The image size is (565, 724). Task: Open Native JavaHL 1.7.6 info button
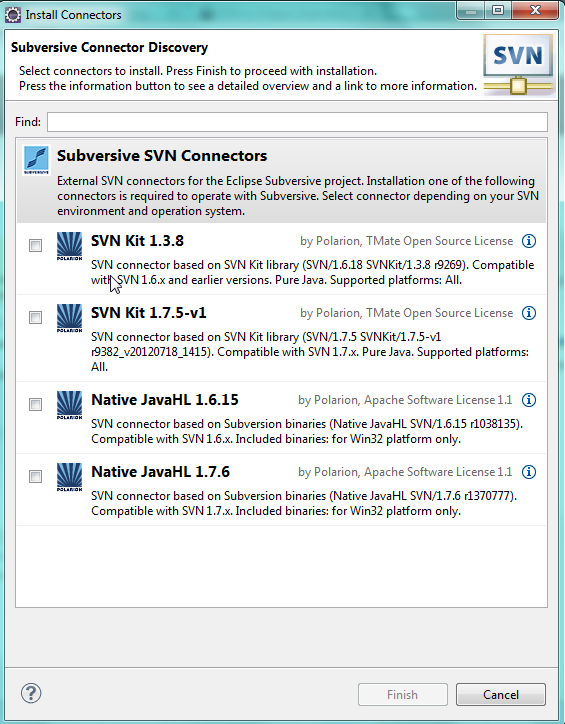[x=529, y=472]
